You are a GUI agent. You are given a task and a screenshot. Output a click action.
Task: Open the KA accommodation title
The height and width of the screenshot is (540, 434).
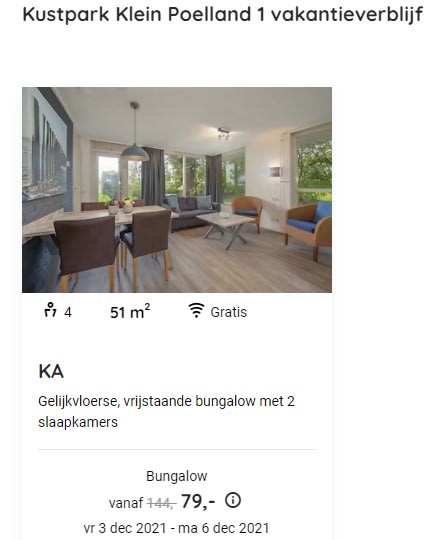(51, 372)
